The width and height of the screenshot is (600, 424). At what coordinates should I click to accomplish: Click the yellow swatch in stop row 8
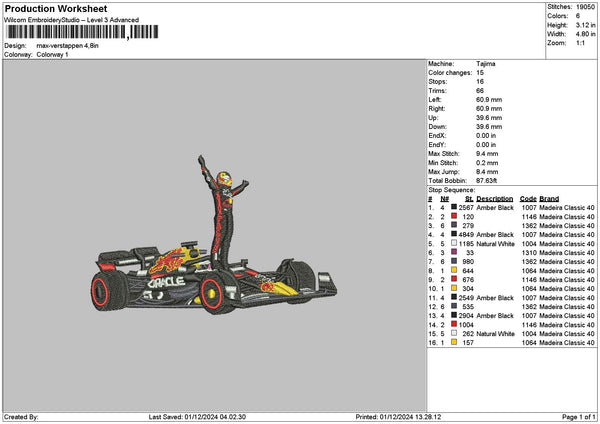(x=454, y=270)
